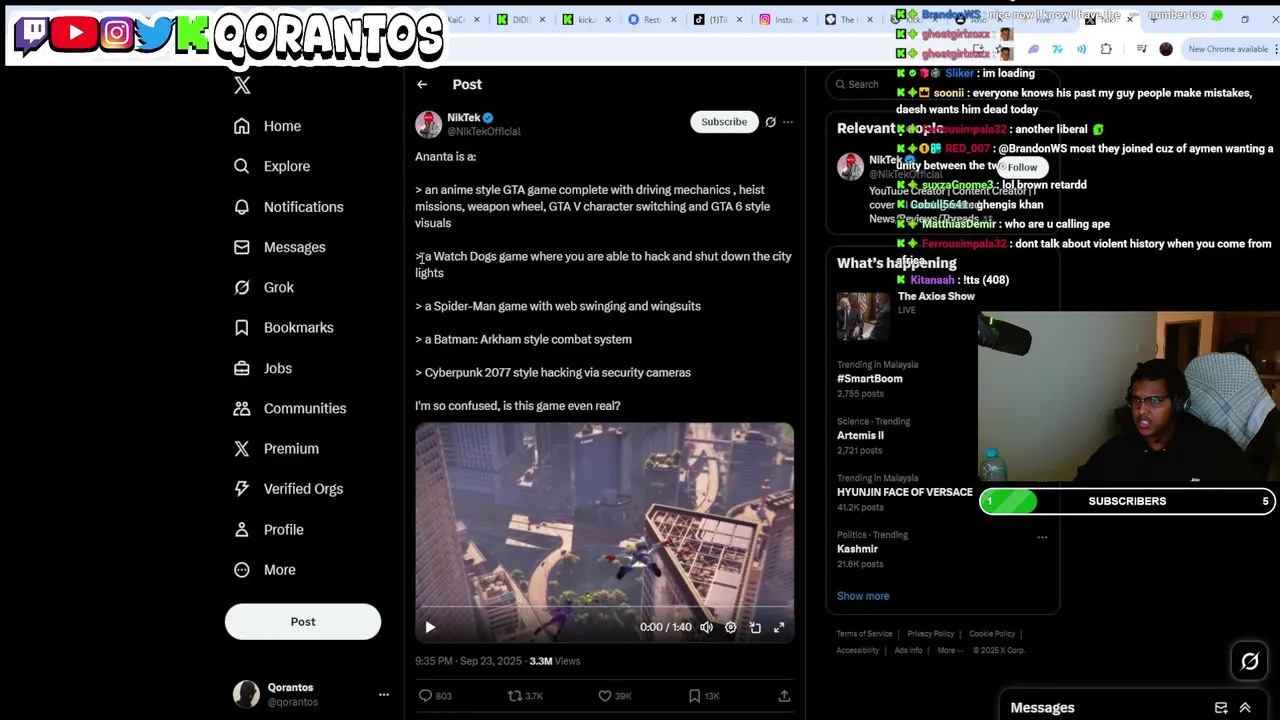Click the white Post button
Screen dimensions: 1280x720
303,622
